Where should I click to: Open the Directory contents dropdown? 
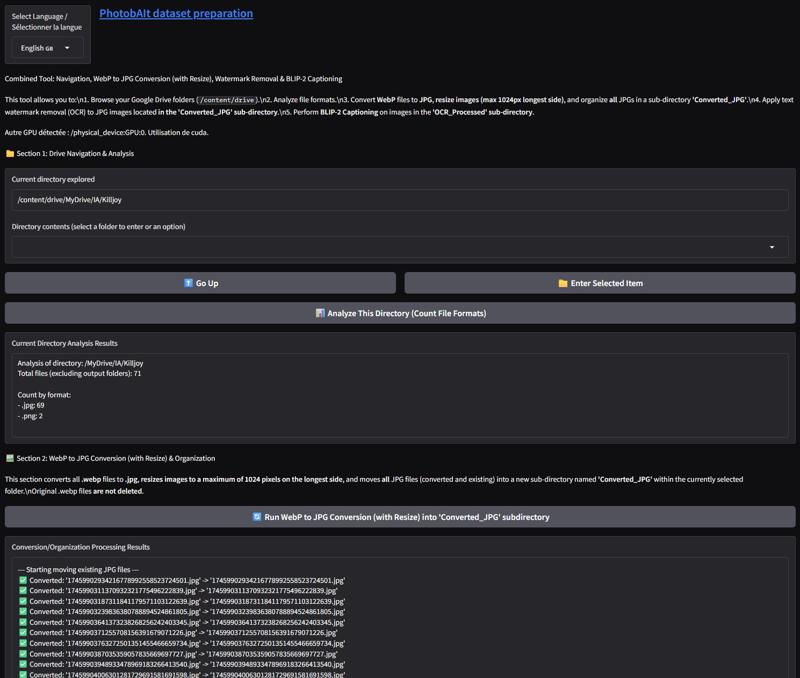400,247
